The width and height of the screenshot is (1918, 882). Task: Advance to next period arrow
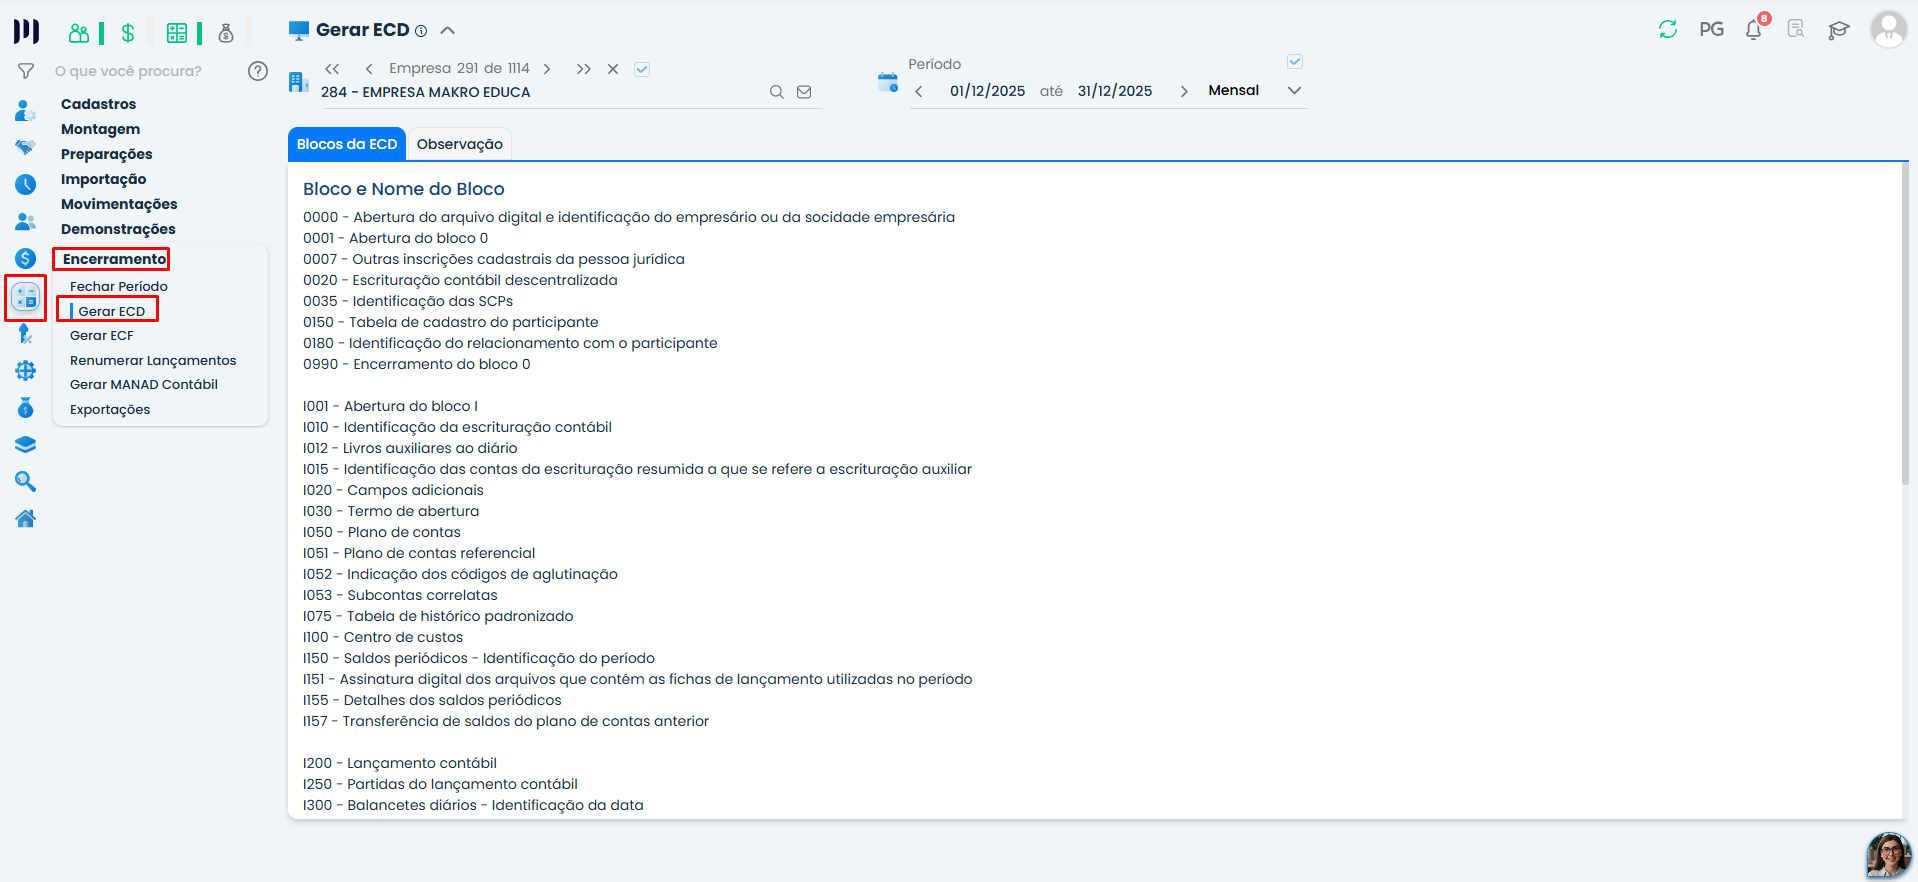pos(1184,91)
